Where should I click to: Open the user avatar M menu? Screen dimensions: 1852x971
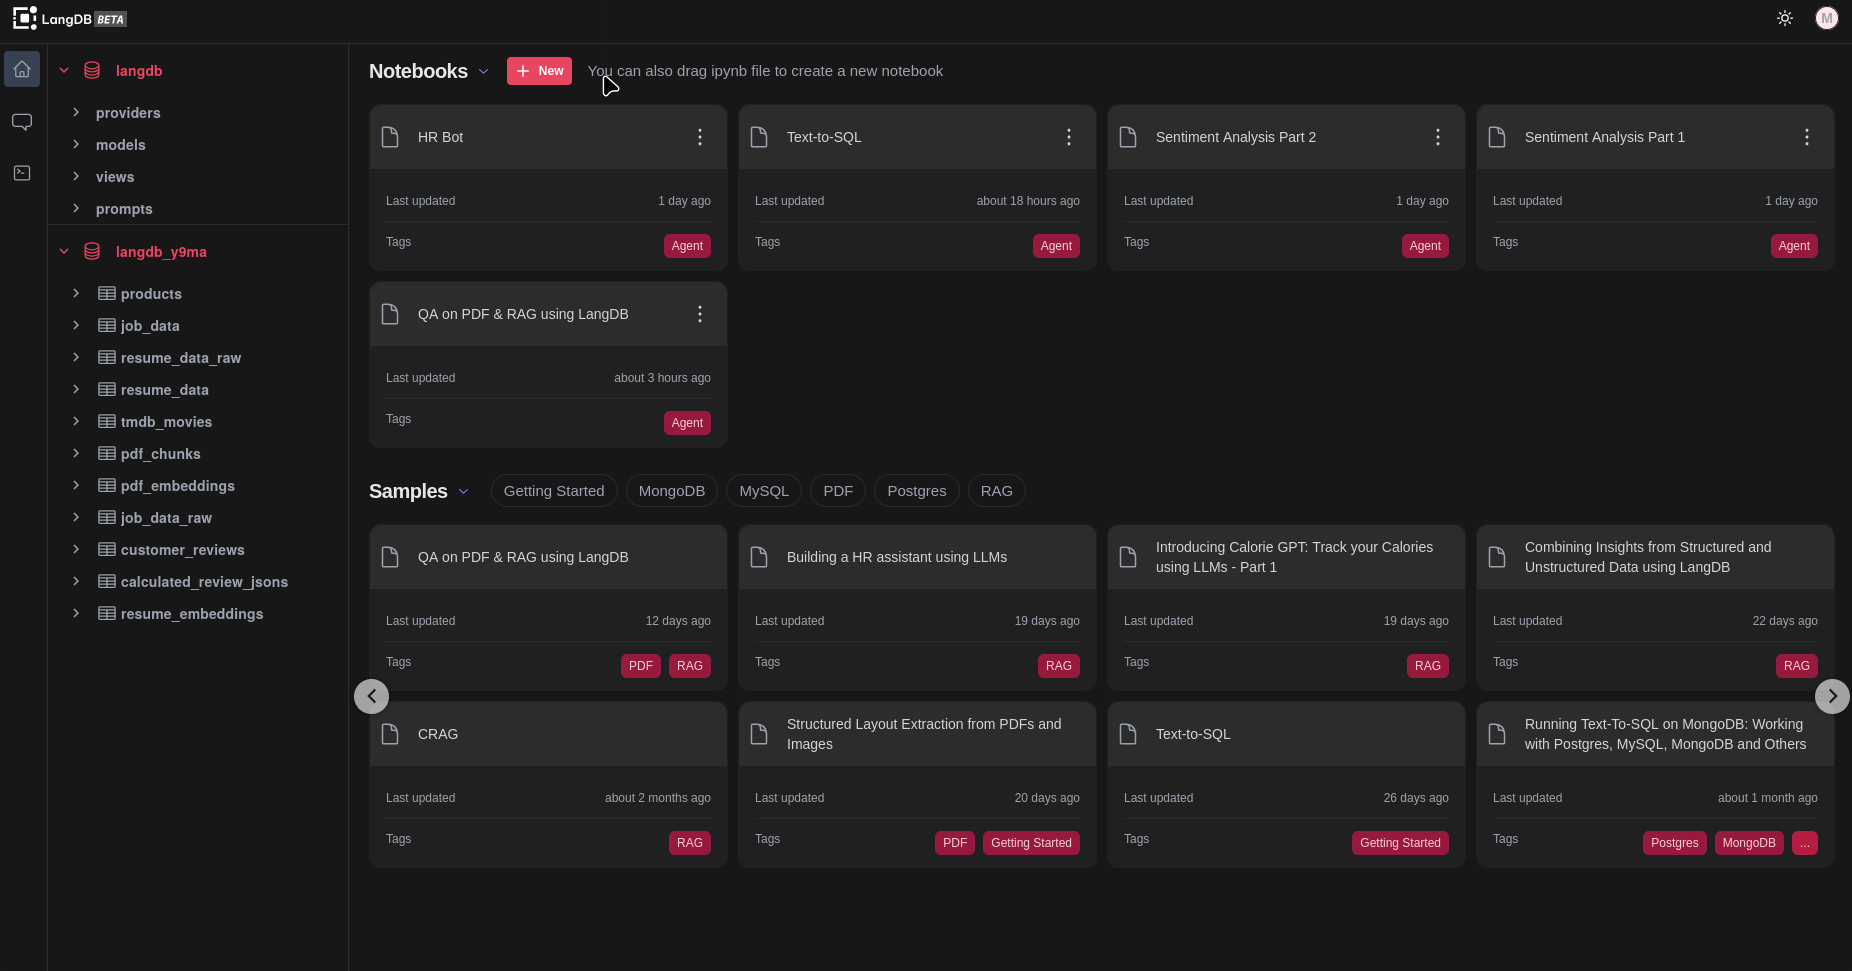tap(1827, 18)
